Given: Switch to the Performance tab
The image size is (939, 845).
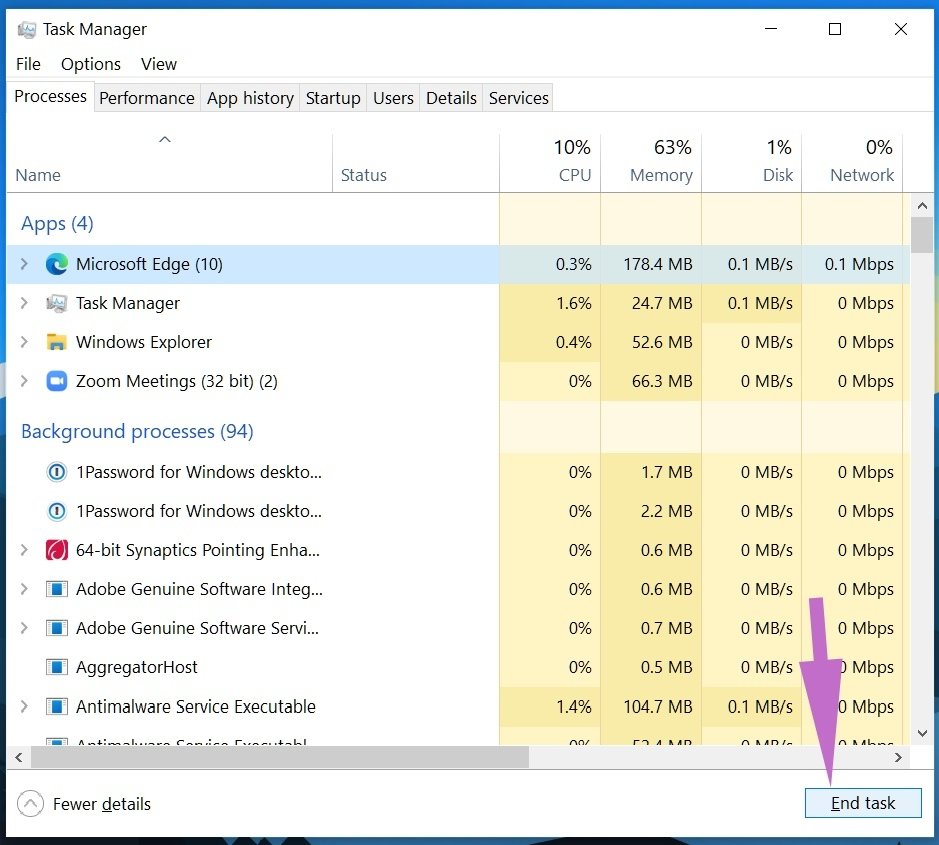Looking at the screenshot, I should [147, 98].
